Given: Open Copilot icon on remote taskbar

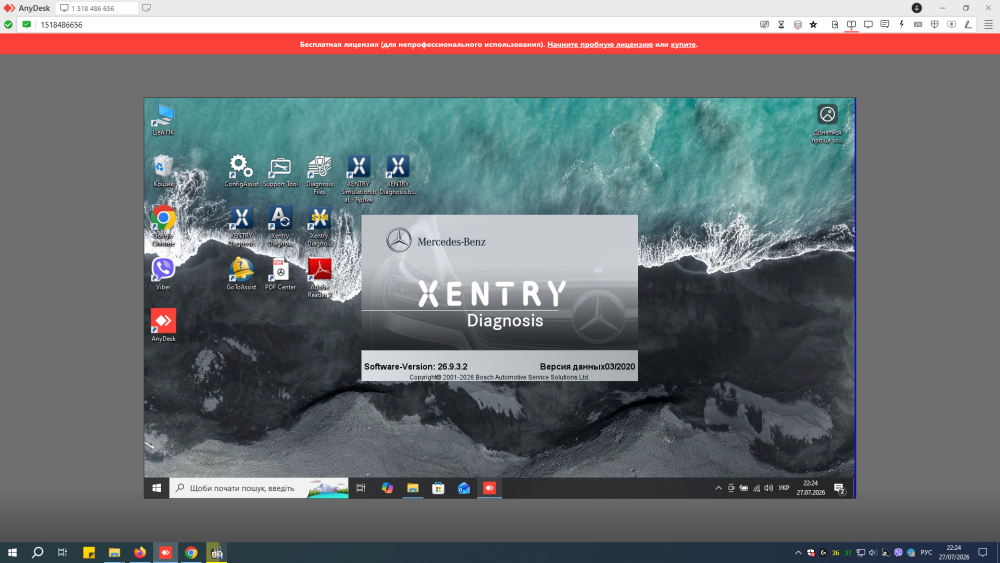Looking at the screenshot, I should (387, 488).
